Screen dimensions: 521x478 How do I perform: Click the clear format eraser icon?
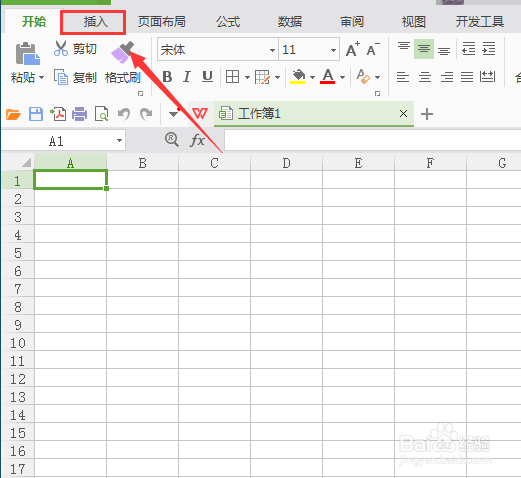coord(363,76)
